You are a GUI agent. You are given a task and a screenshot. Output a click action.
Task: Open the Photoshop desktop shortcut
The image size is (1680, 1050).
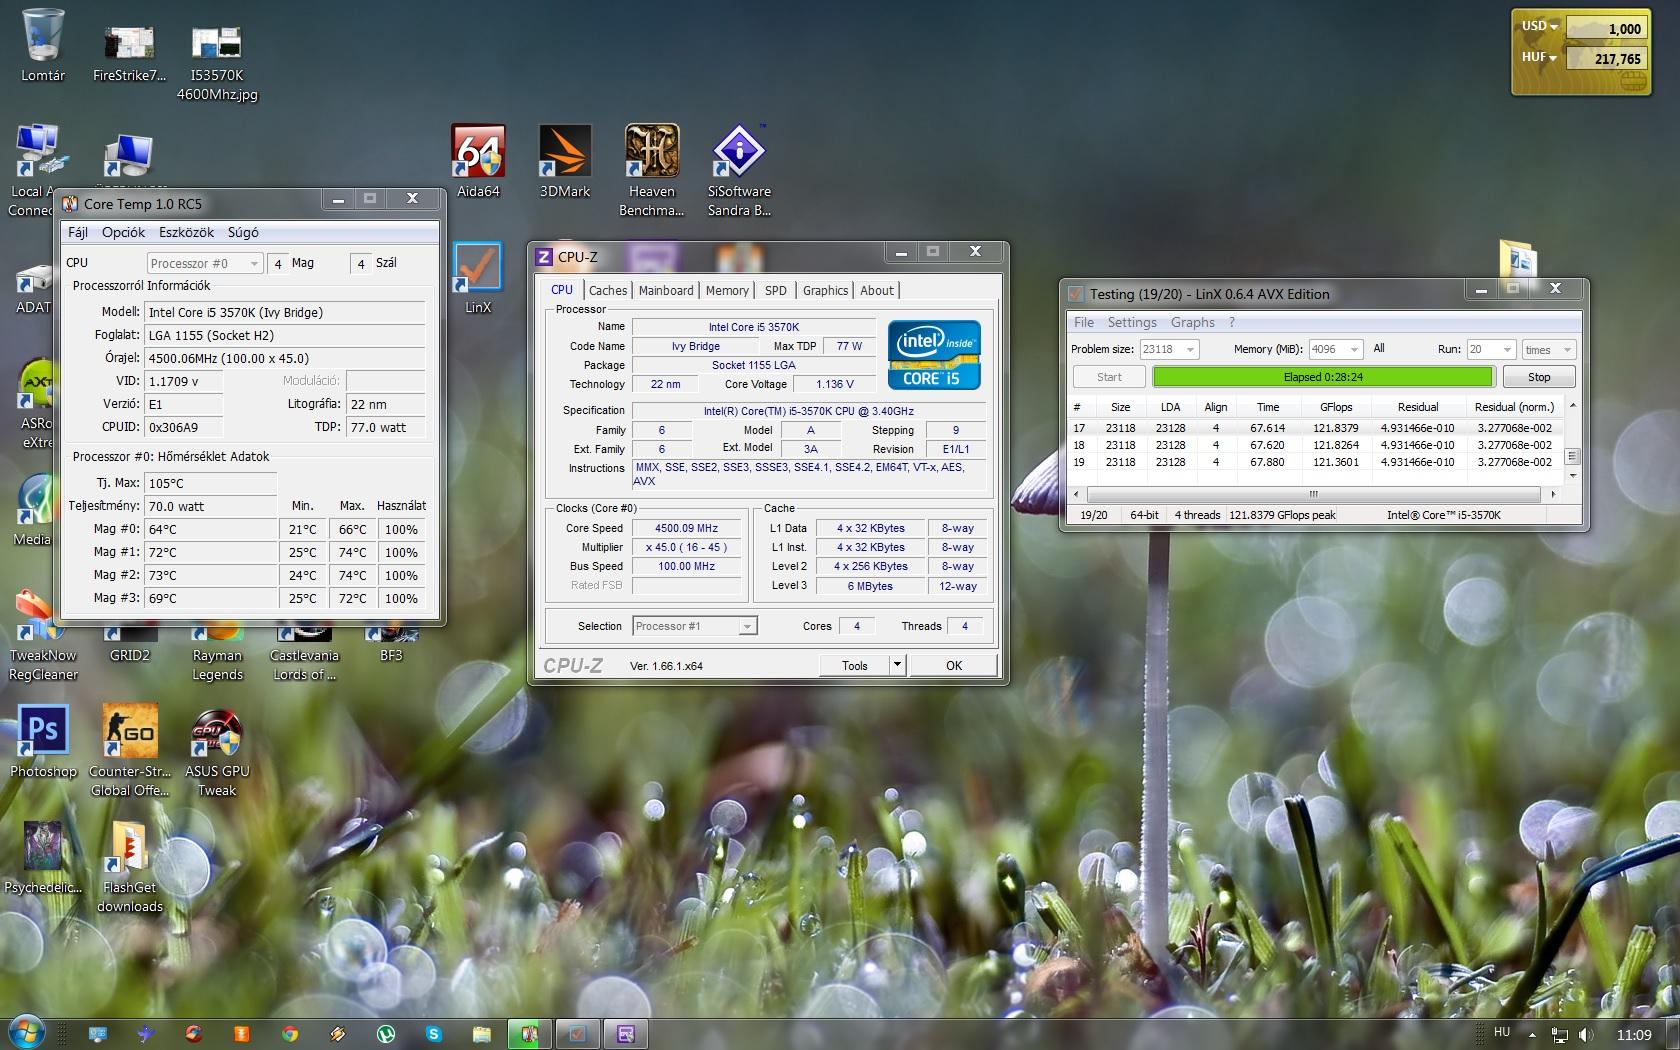coord(43,740)
